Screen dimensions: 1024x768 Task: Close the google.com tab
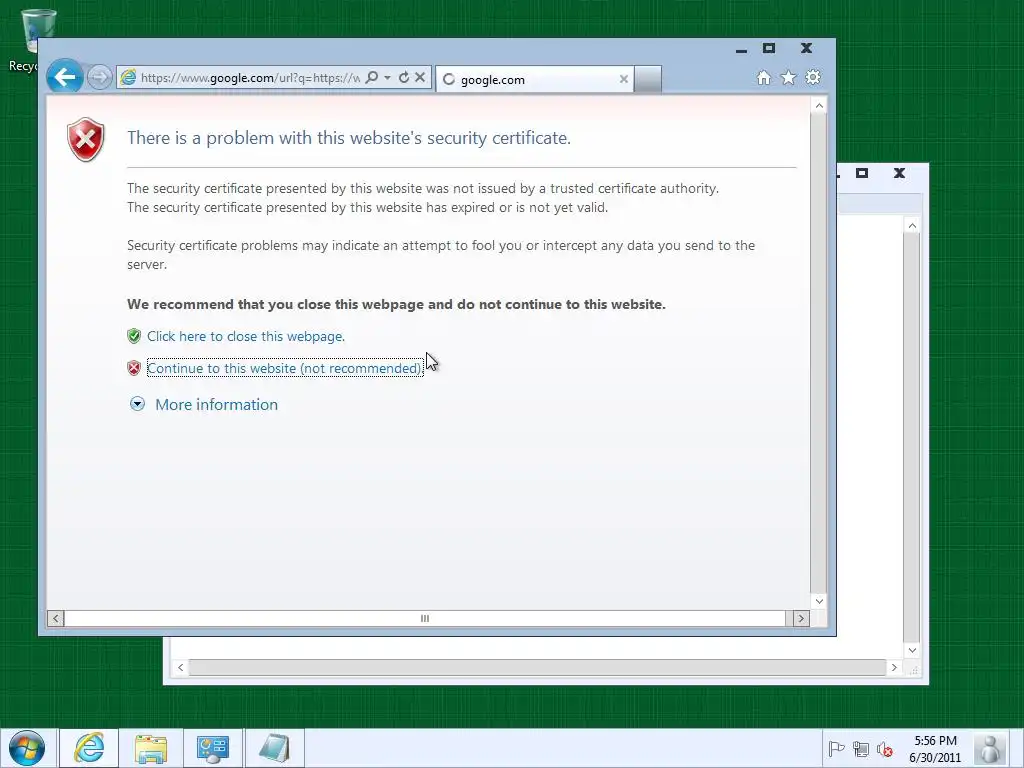tap(624, 79)
